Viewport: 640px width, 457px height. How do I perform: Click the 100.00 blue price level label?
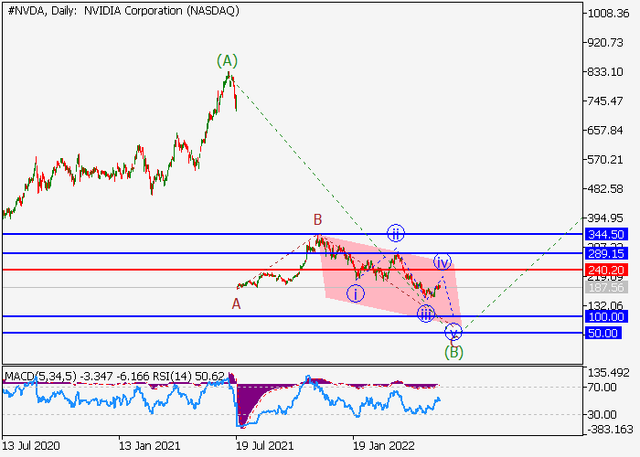coord(607,317)
